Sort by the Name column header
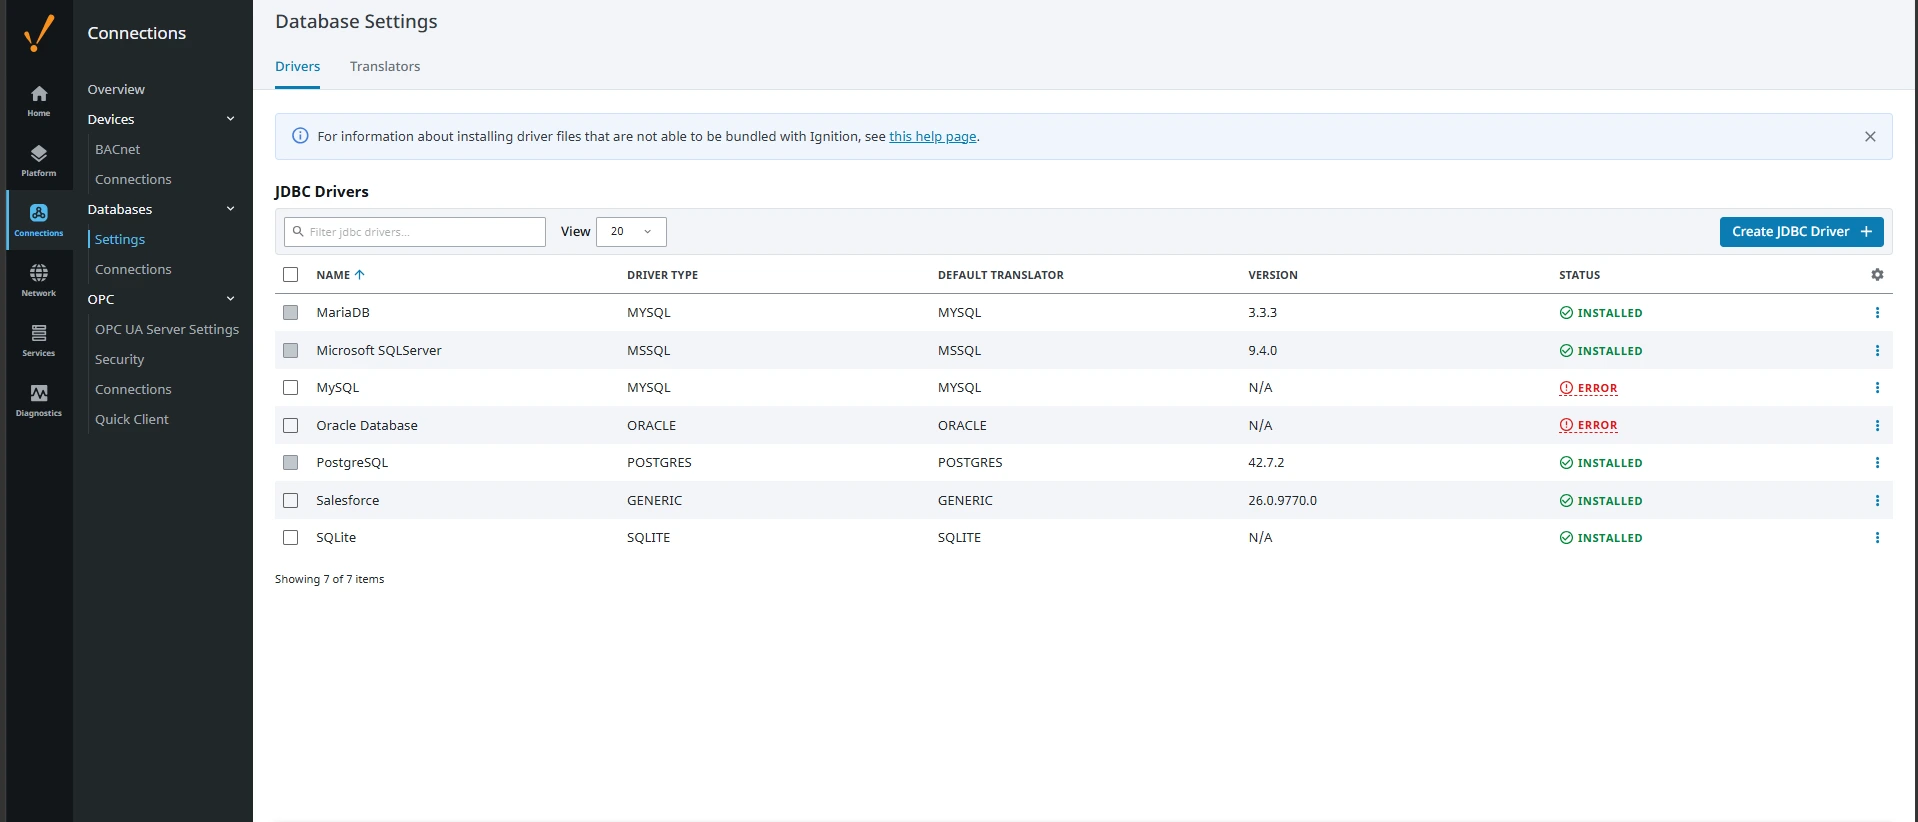Viewport: 1918px width, 822px height. point(340,275)
